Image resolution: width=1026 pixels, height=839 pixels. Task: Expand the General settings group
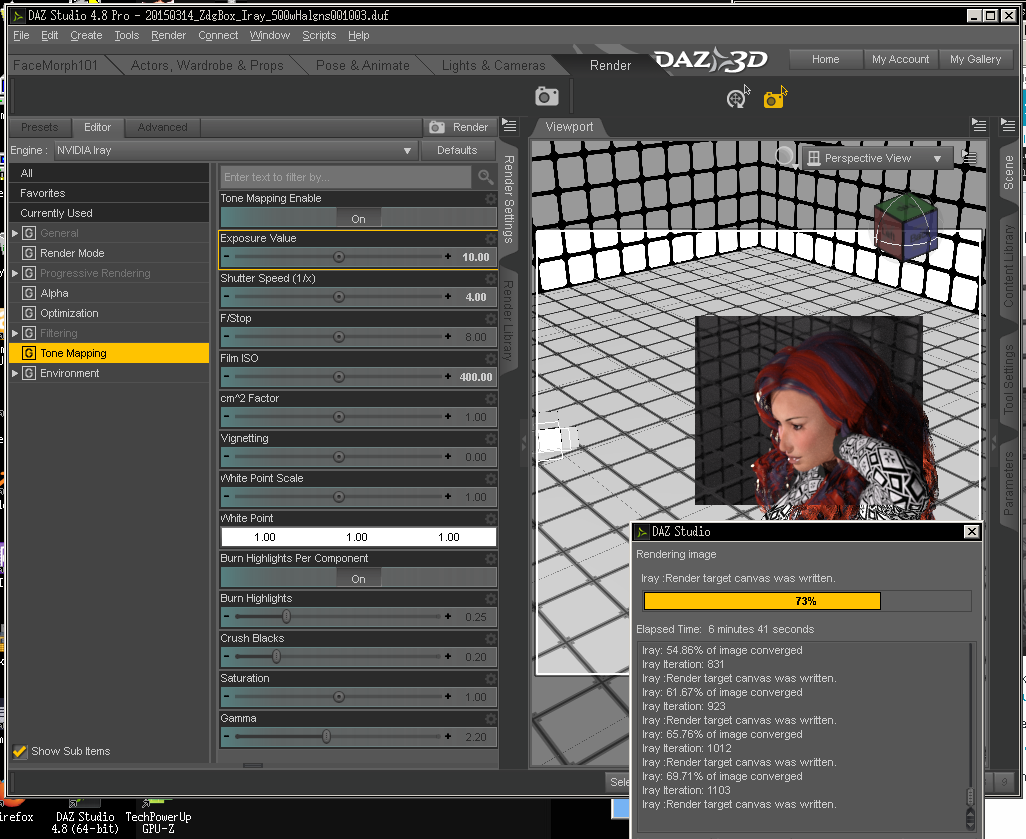click(15, 233)
